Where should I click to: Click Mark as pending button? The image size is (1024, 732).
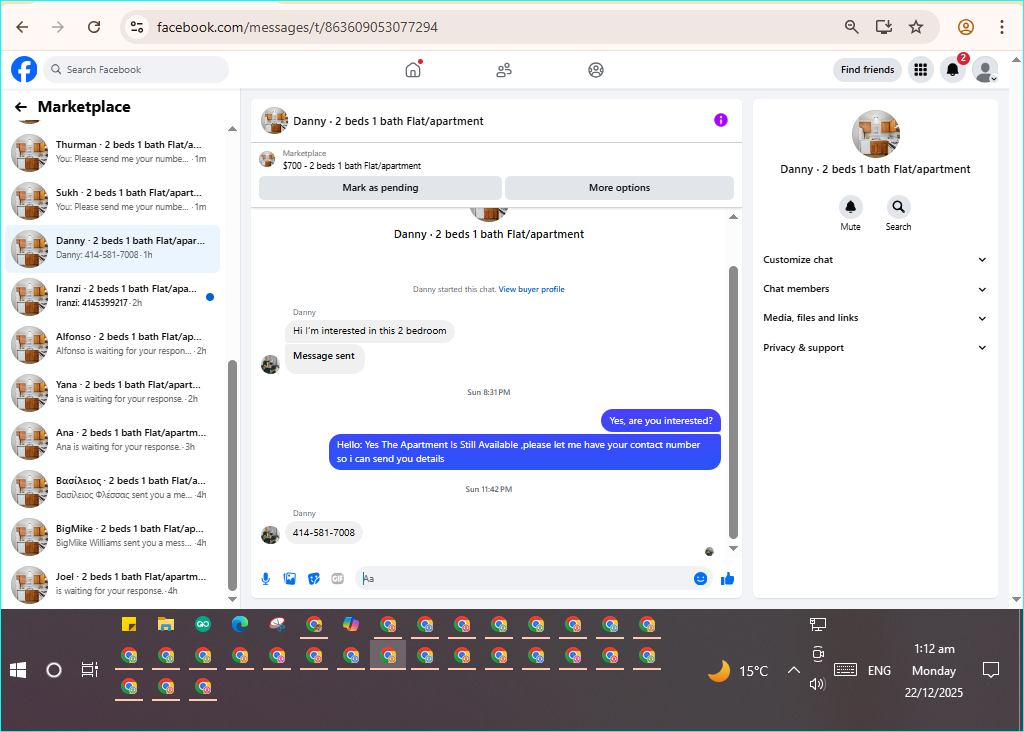click(380, 188)
